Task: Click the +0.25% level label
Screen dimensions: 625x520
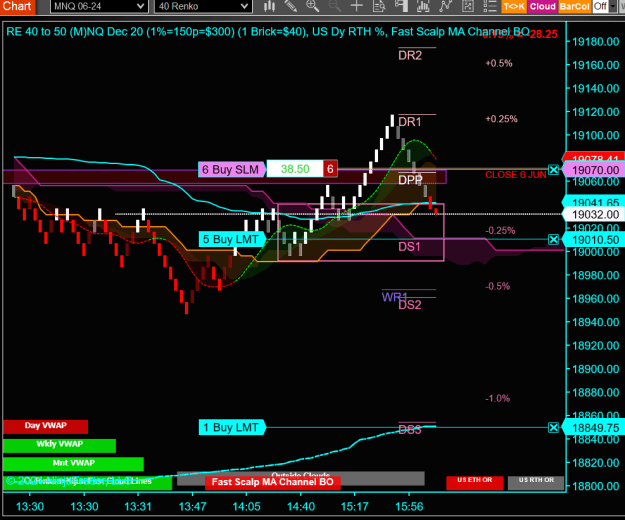Action: pyautogui.click(x=501, y=119)
